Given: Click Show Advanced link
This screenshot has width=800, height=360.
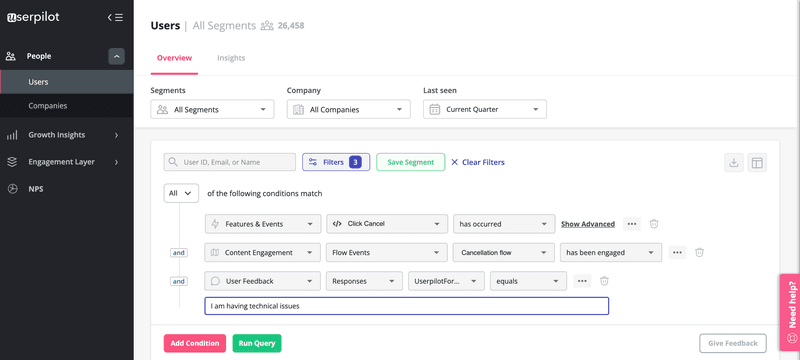Looking at the screenshot, I should click(x=588, y=224).
